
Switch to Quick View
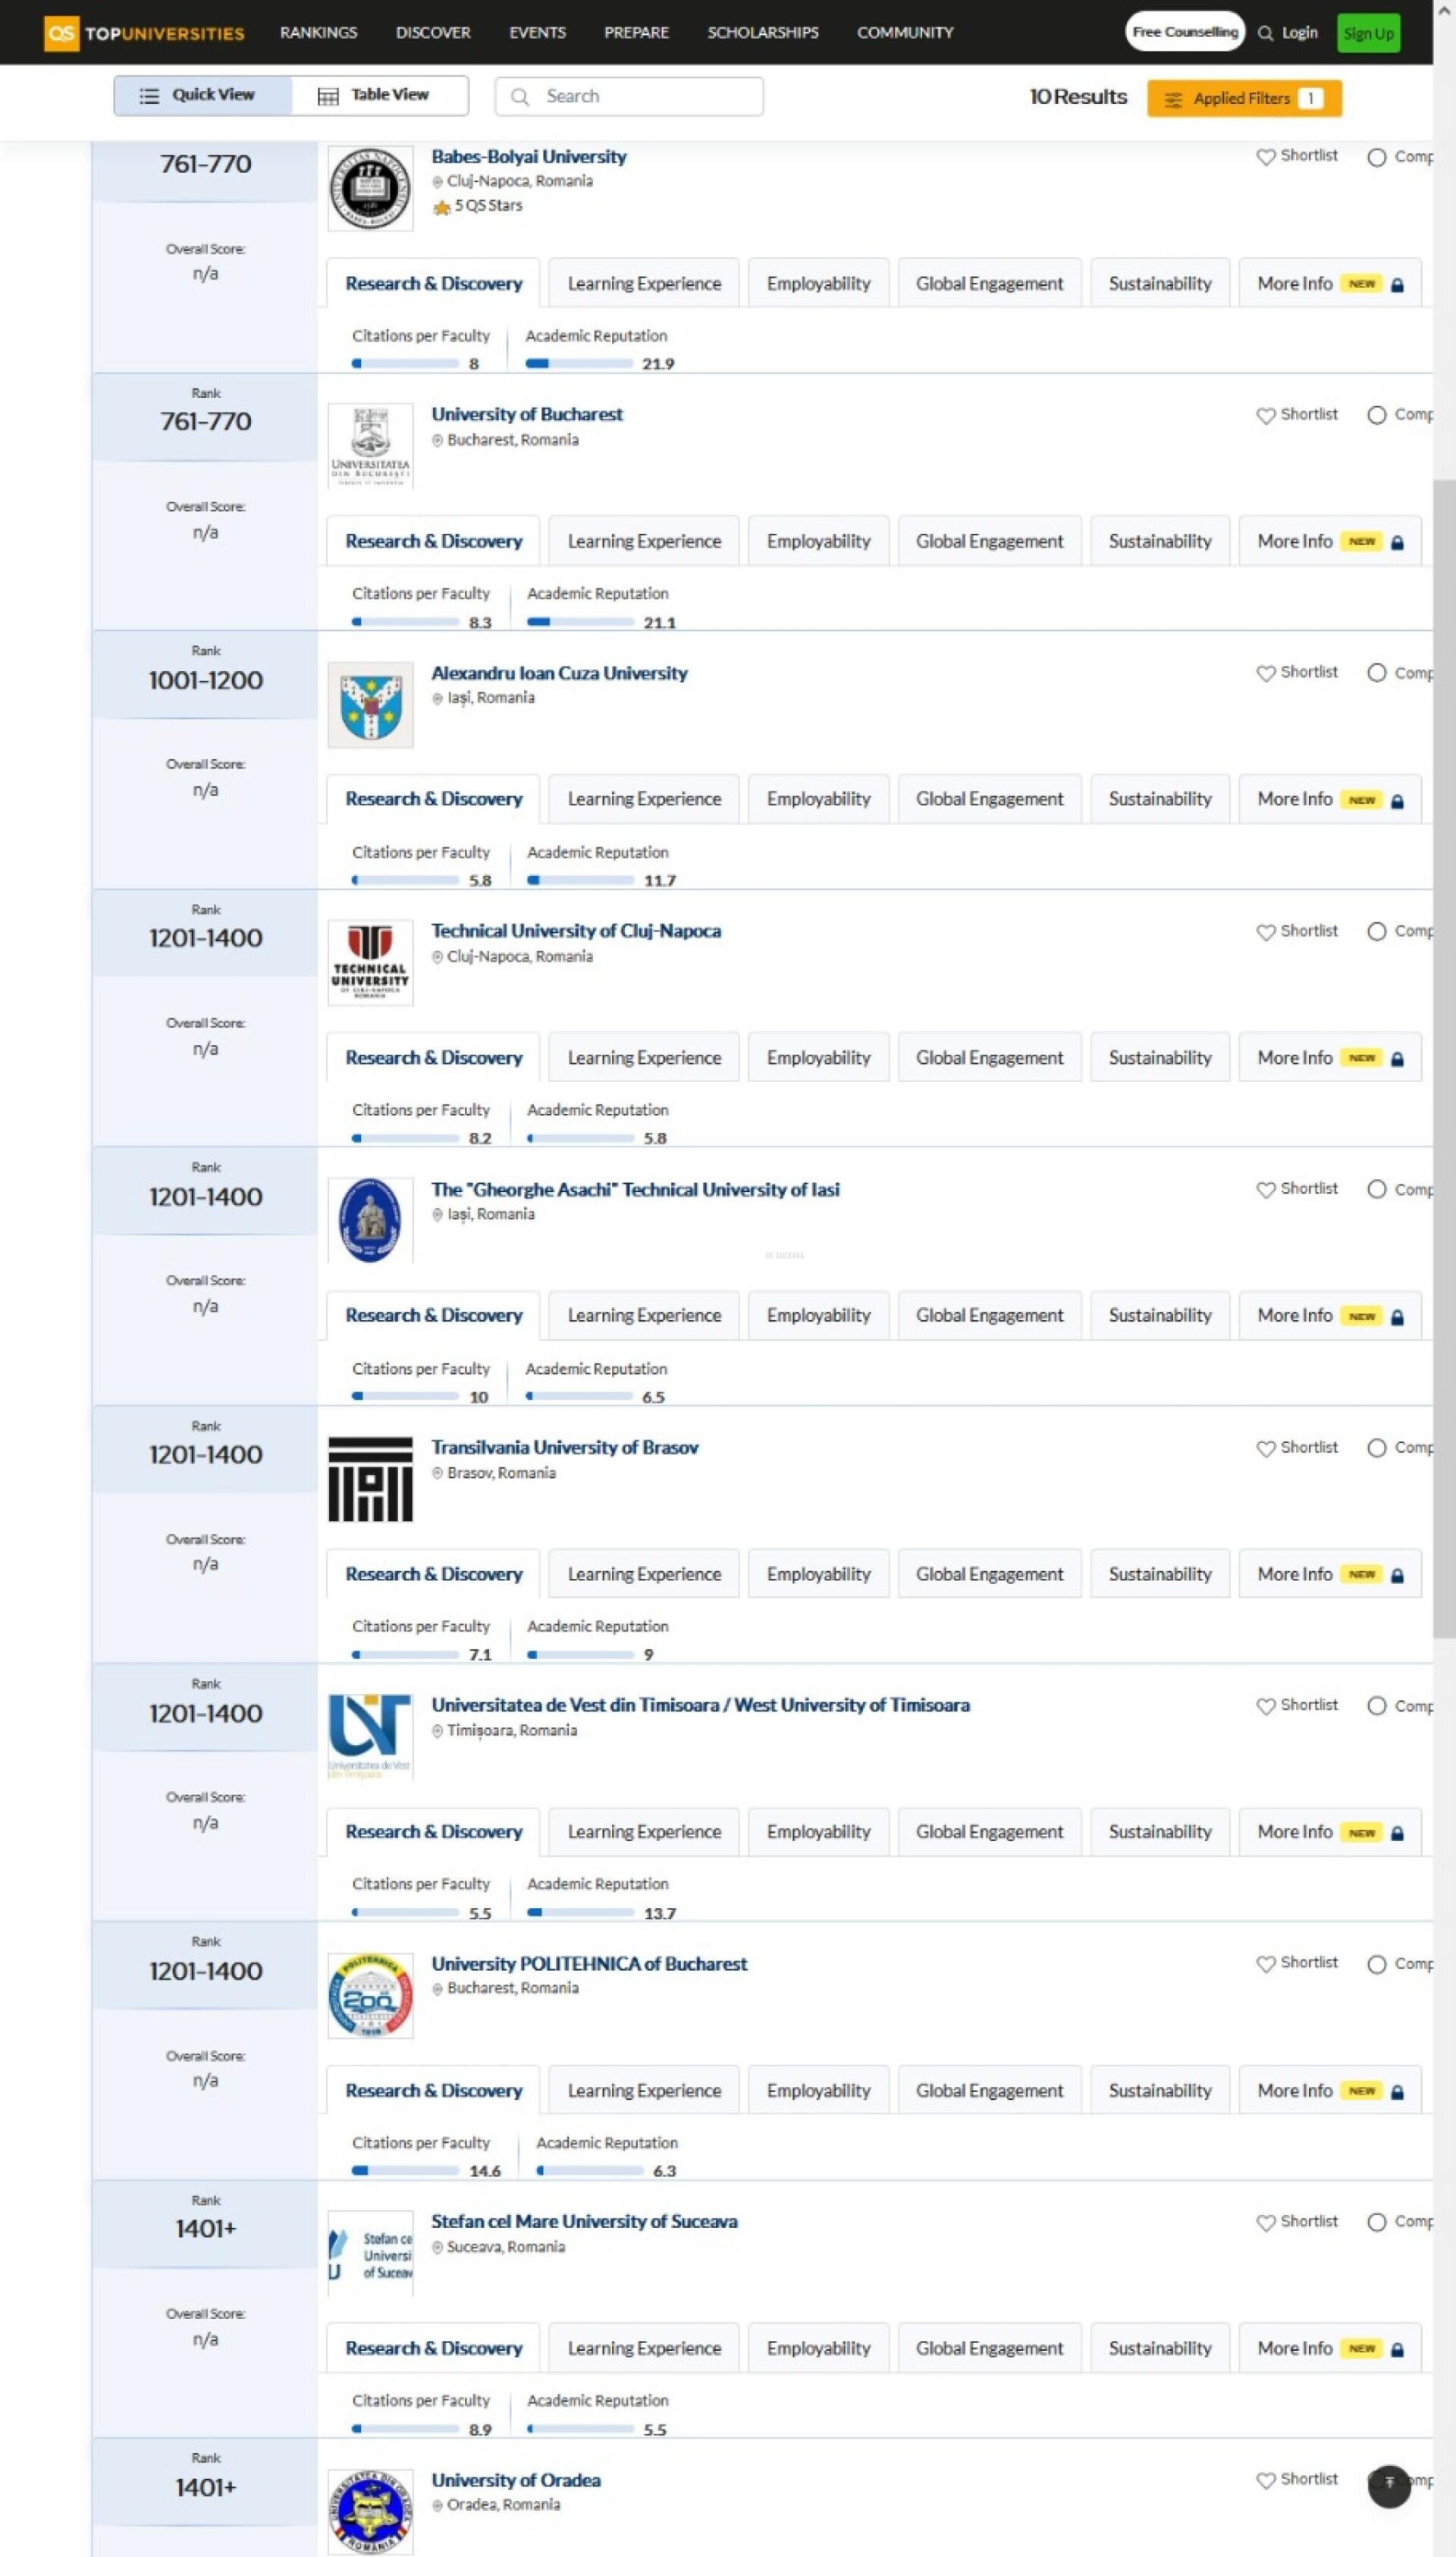coord(203,95)
